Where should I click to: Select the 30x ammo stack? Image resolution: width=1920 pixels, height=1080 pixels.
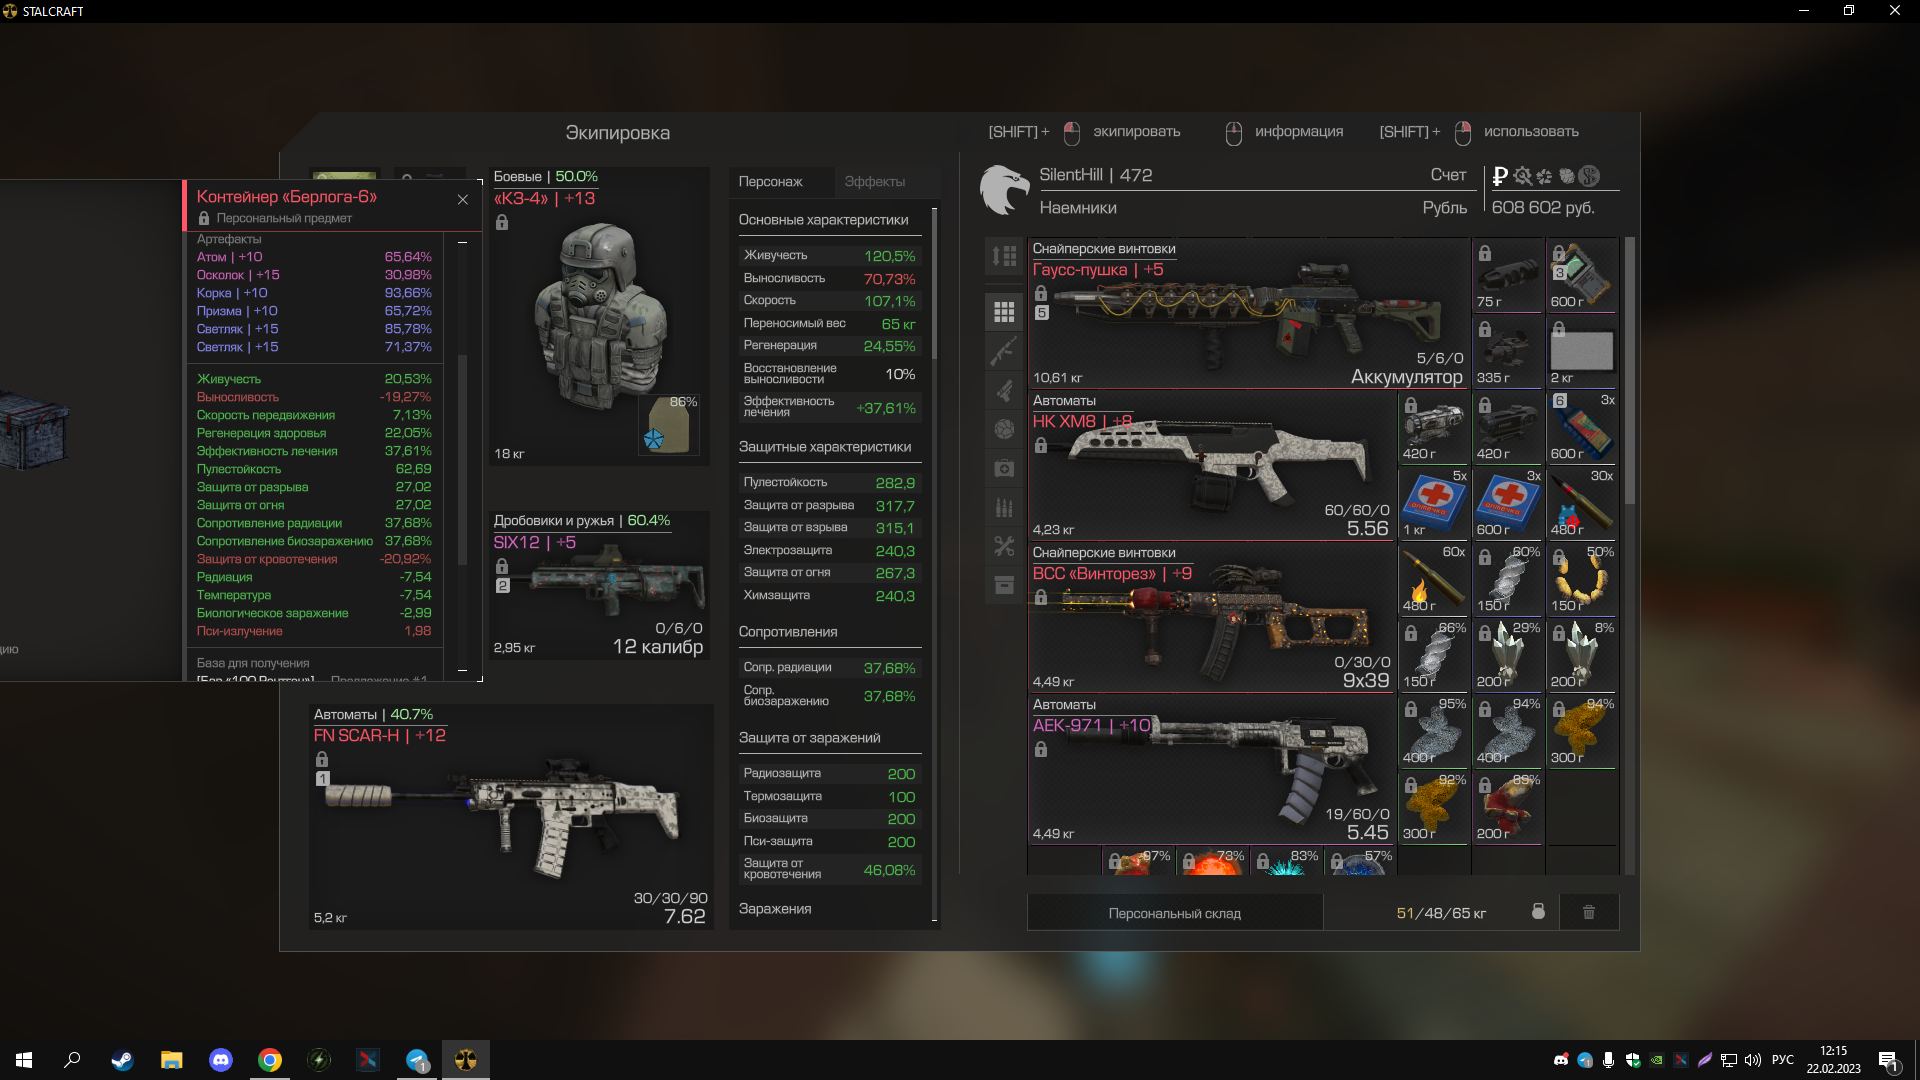pos(1582,503)
